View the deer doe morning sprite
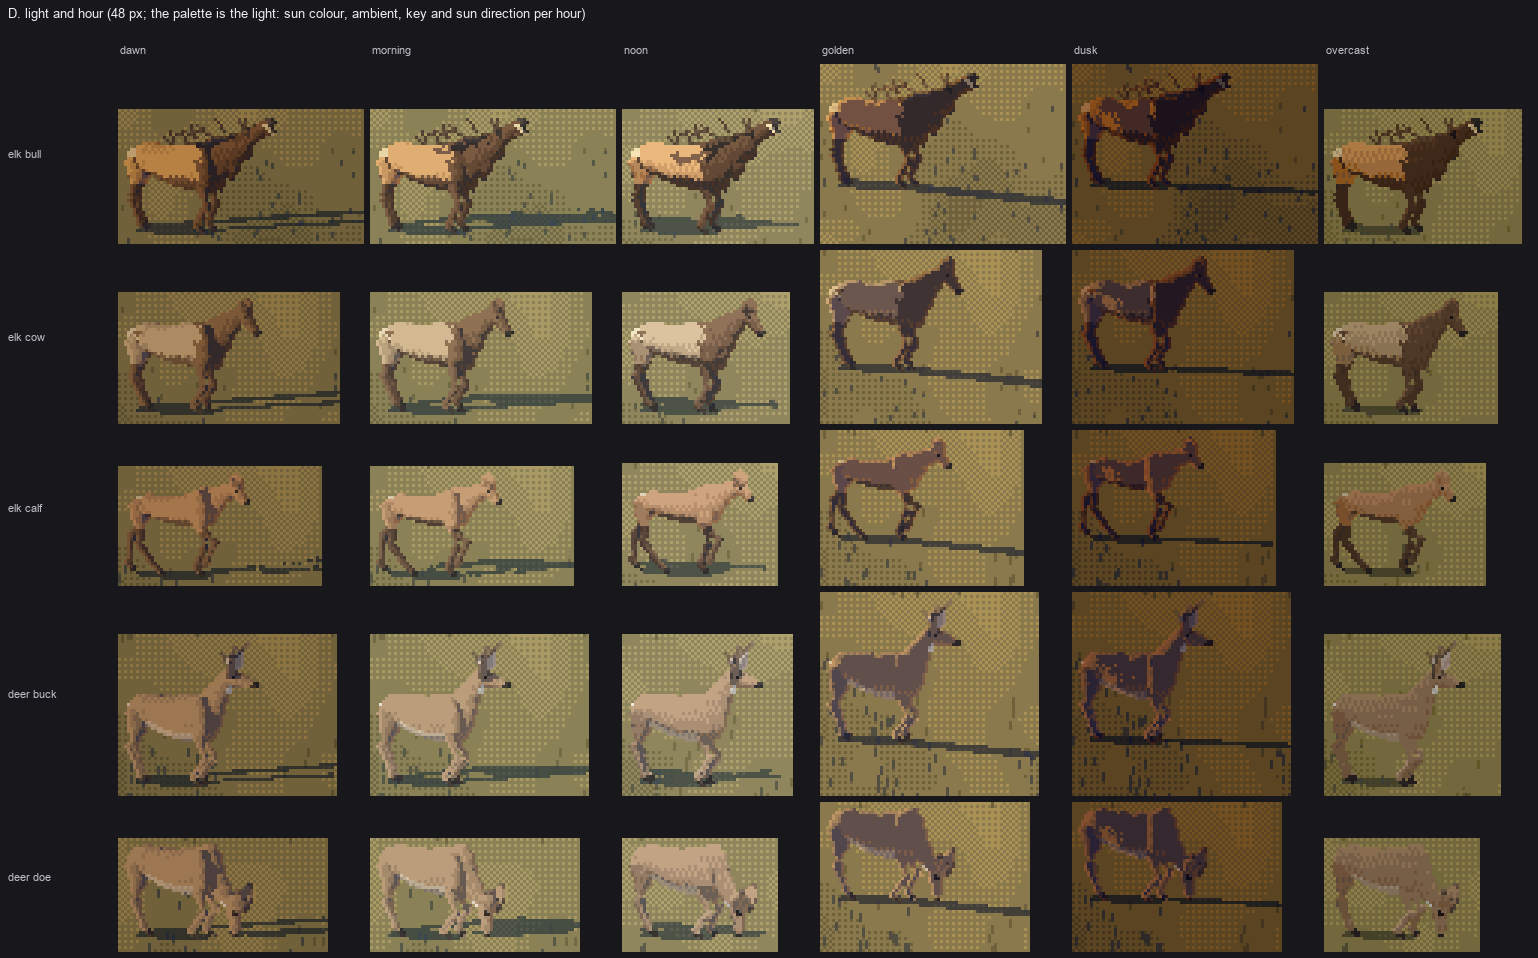The image size is (1538, 958). [475, 895]
